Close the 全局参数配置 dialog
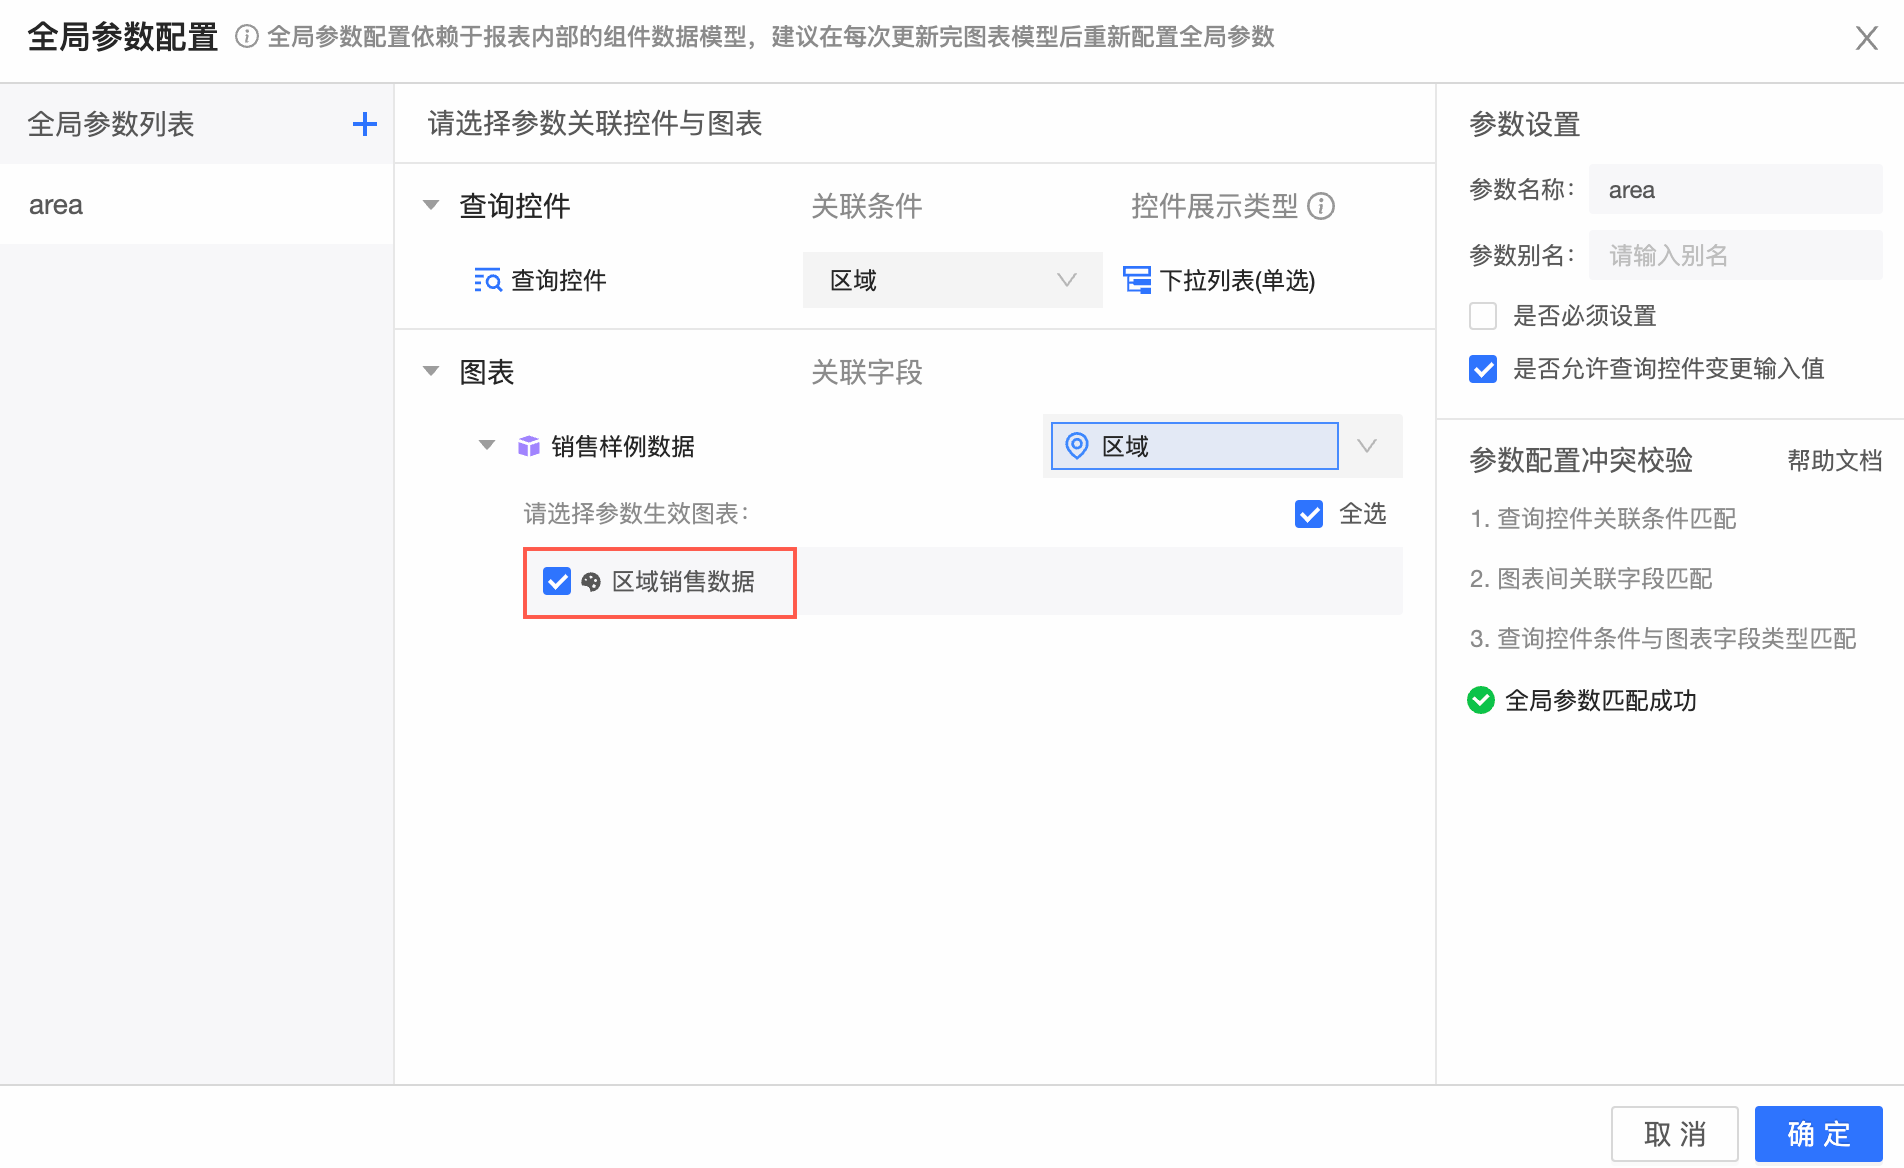Image resolution: width=1904 pixels, height=1168 pixels. pos(1866,38)
